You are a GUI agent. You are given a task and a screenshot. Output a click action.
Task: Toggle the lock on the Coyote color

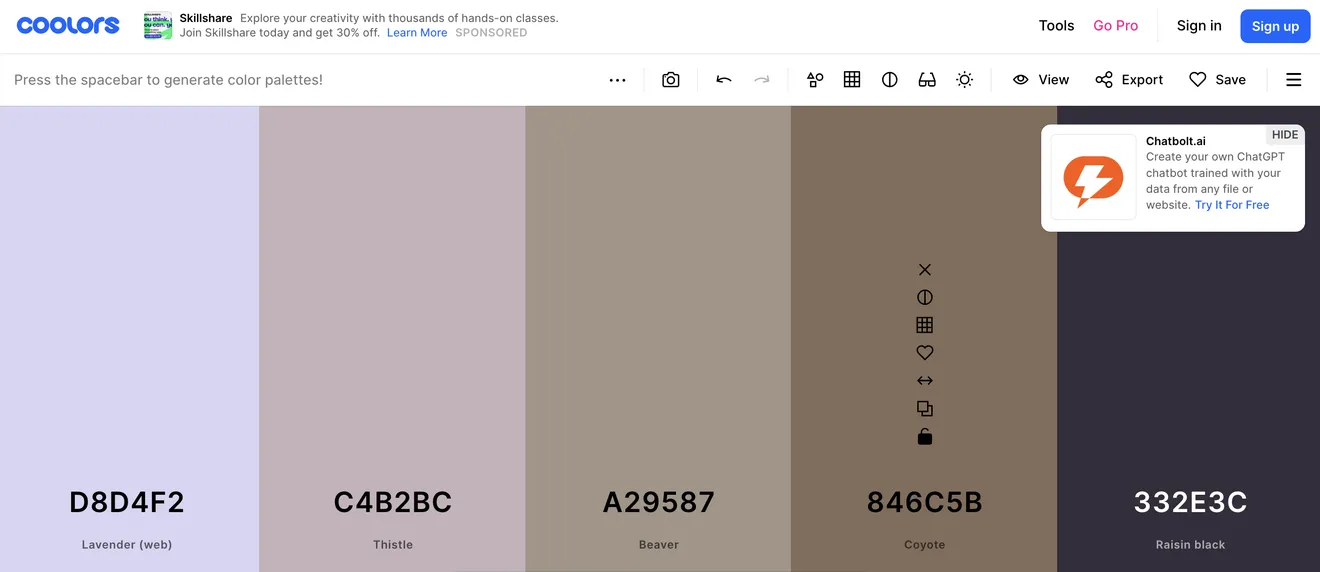click(925, 436)
